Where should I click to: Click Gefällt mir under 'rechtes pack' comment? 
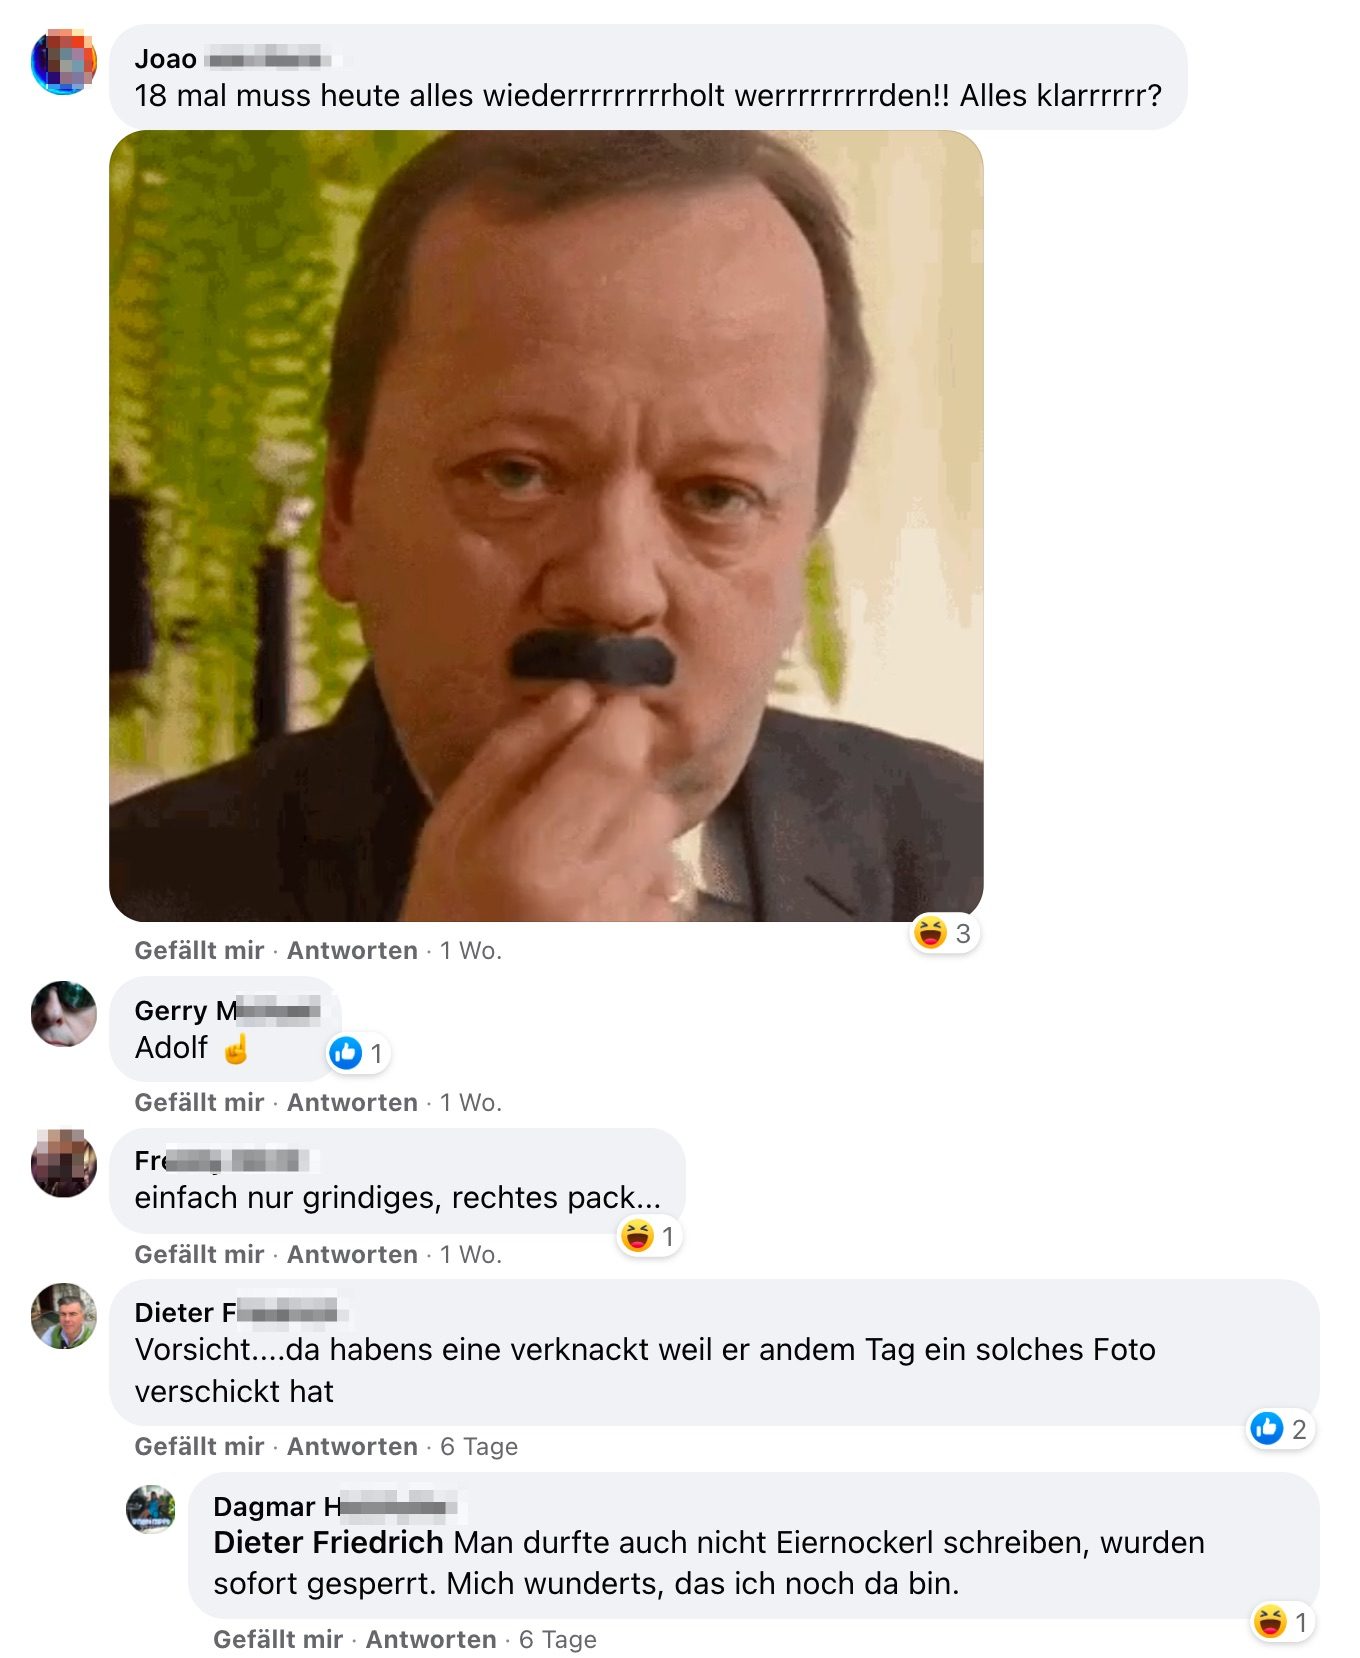(x=199, y=1254)
